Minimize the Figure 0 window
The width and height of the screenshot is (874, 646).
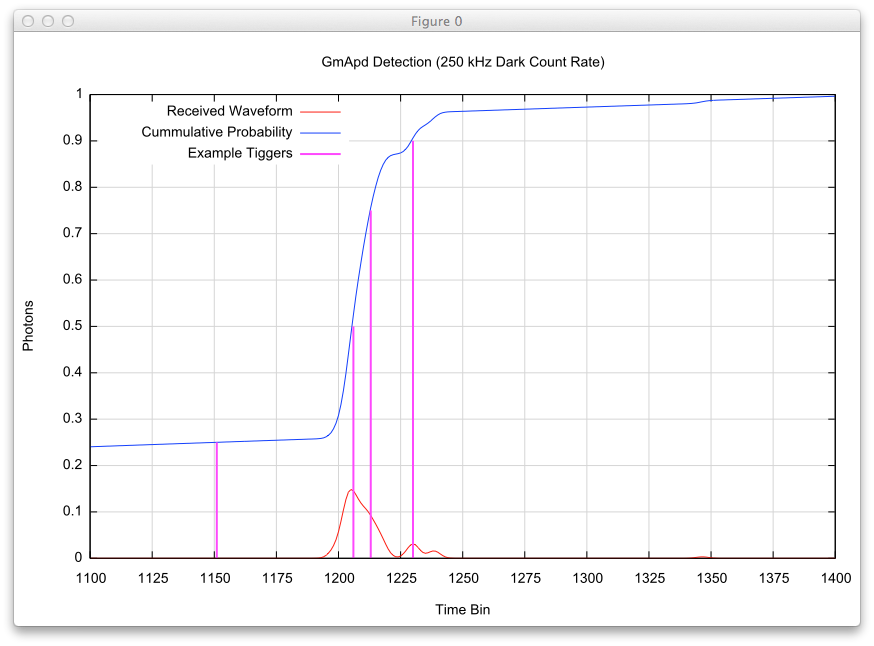(48, 21)
